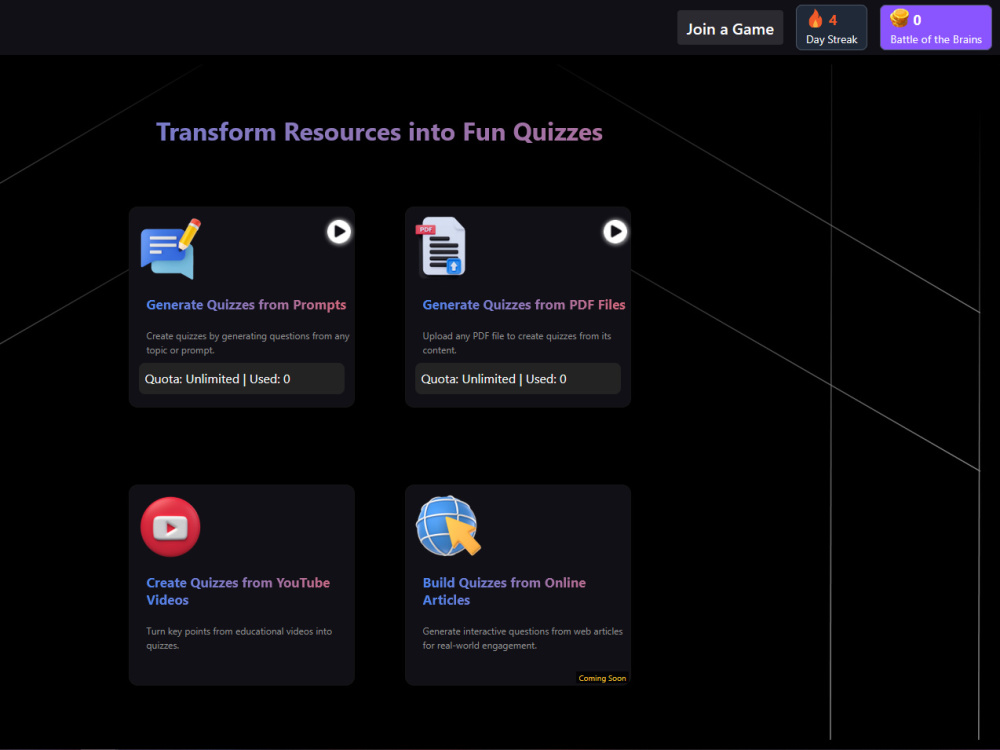1000x750 pixels.
Task: Click the flame streak icon
Action: pyautogui.click(x=815, y=19)
